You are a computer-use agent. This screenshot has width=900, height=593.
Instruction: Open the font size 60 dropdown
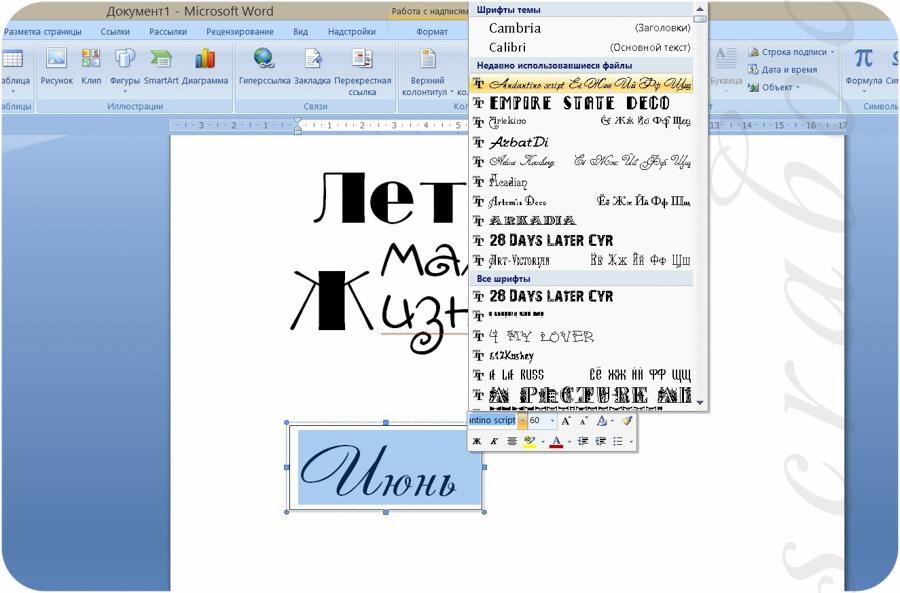[552, 421]
